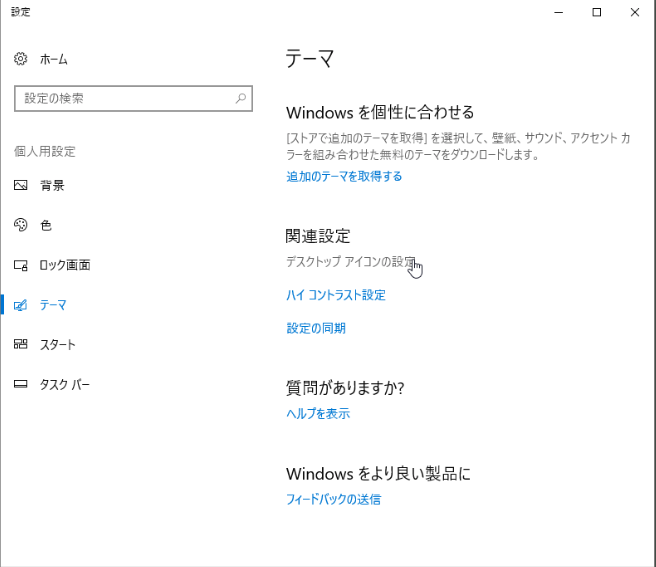This screenshot has height=567, width=656.
Task: Click the 質問がありますか? heading
Action: [x=345, y=387]
